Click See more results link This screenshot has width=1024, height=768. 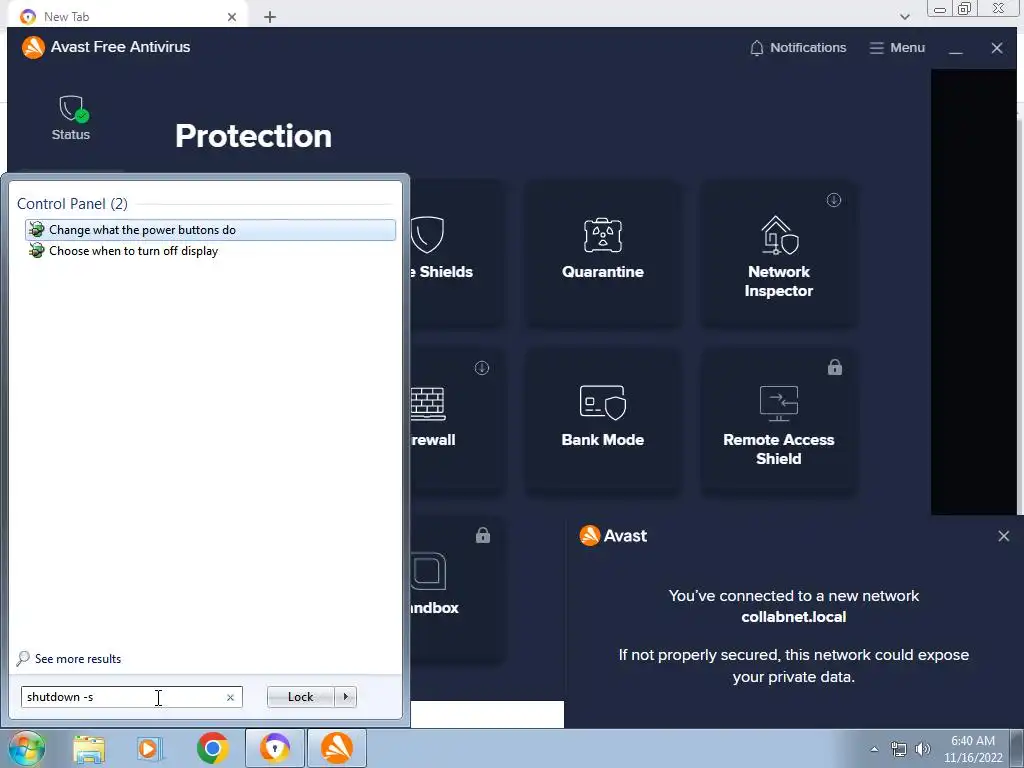pyautogui.click(x=78, y=658)
